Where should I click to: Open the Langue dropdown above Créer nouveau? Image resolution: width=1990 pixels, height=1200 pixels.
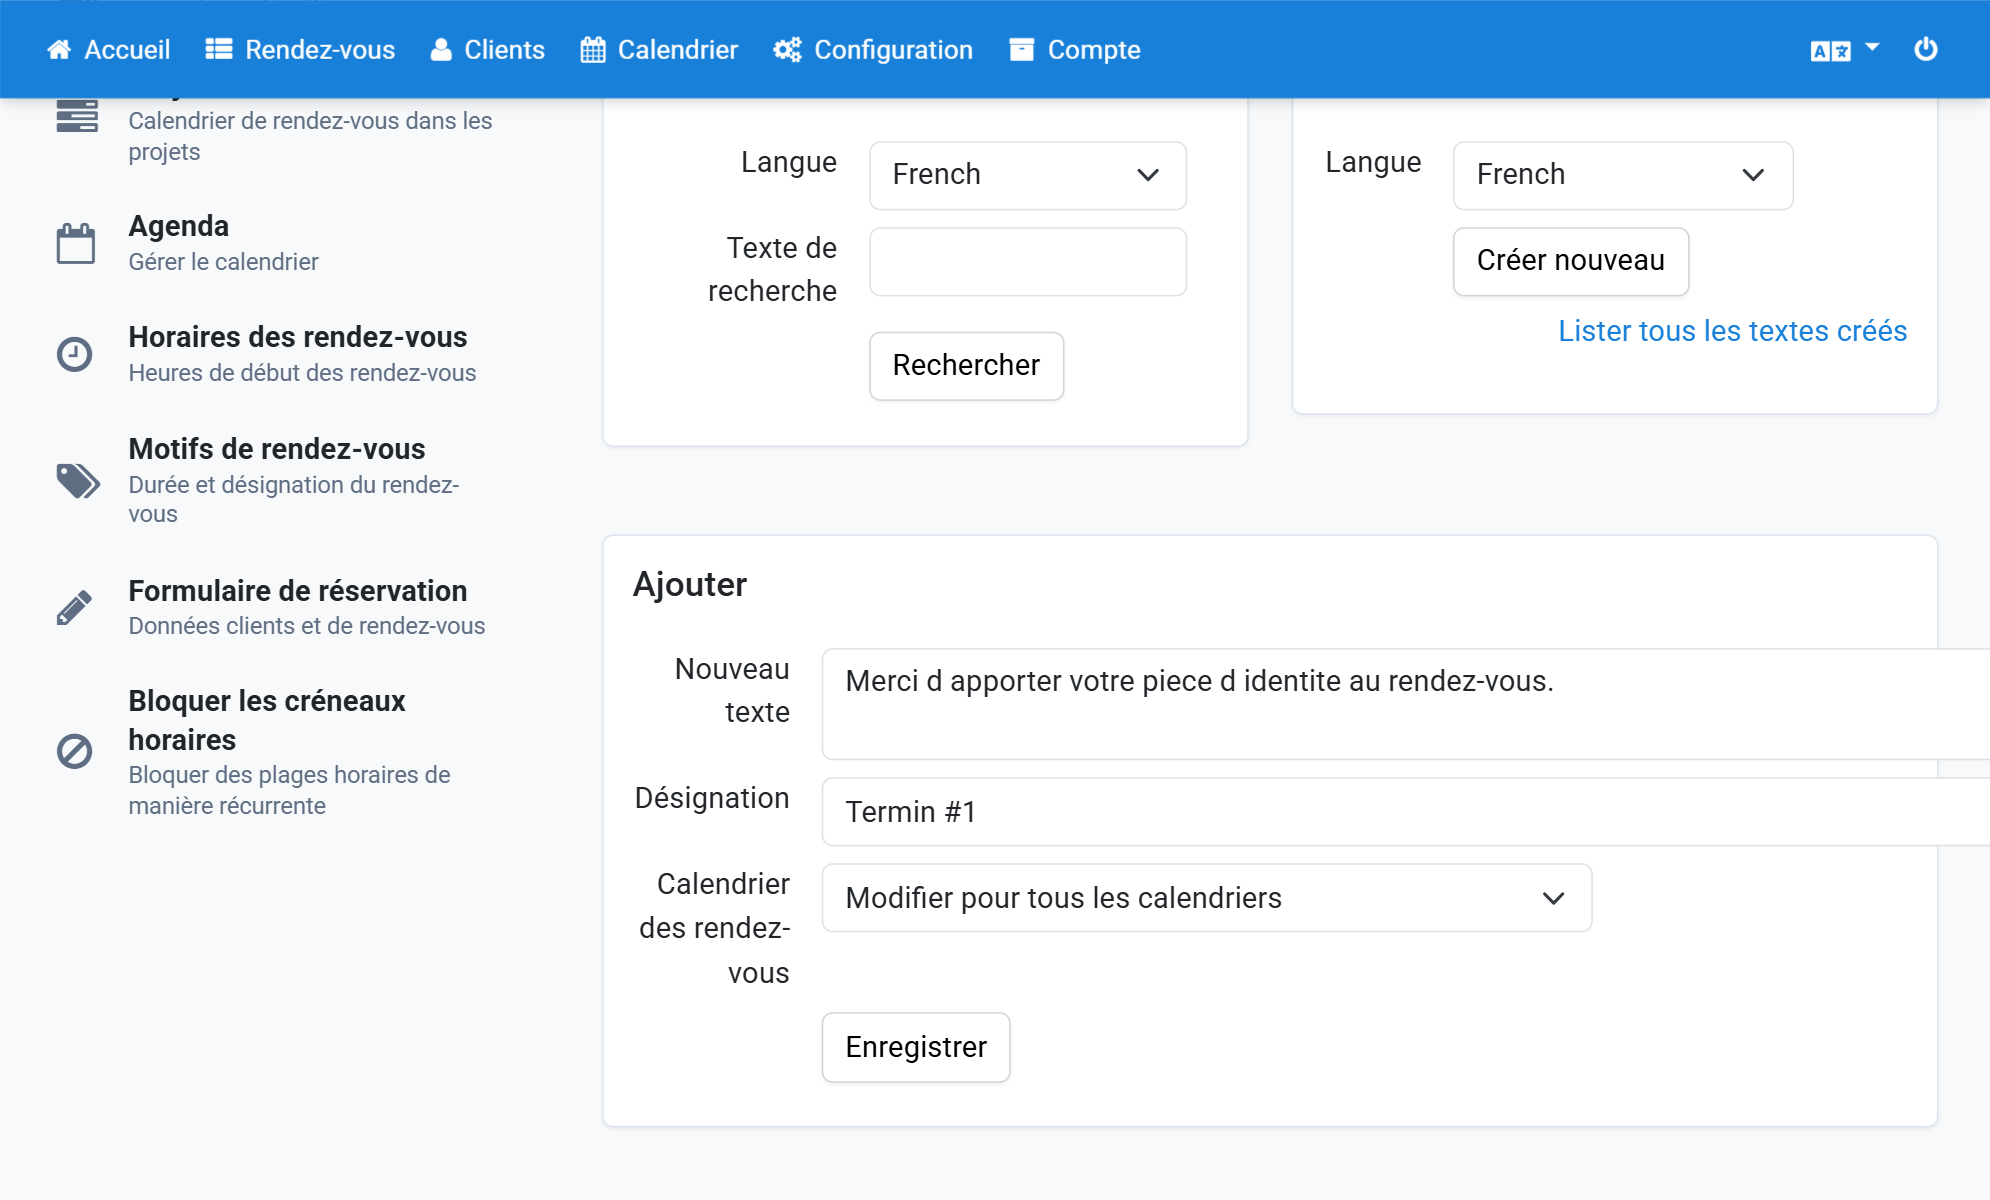(1623, 175)
